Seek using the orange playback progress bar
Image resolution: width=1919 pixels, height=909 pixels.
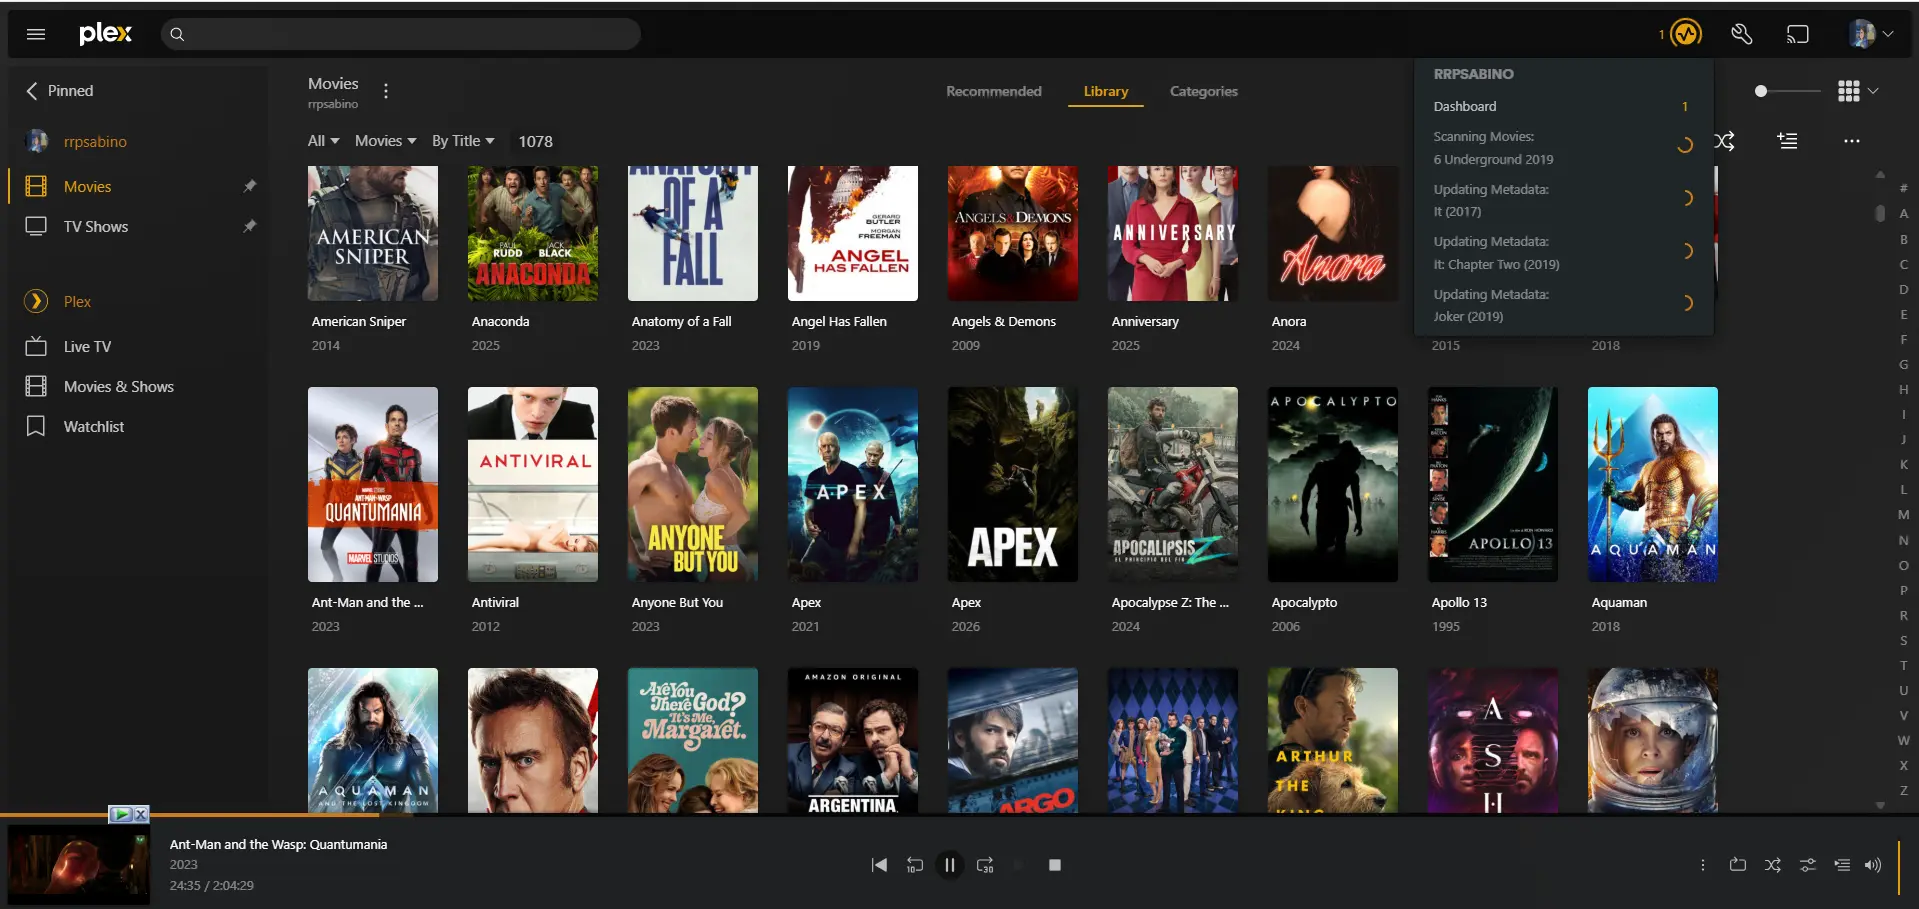(x=959, y=815)
